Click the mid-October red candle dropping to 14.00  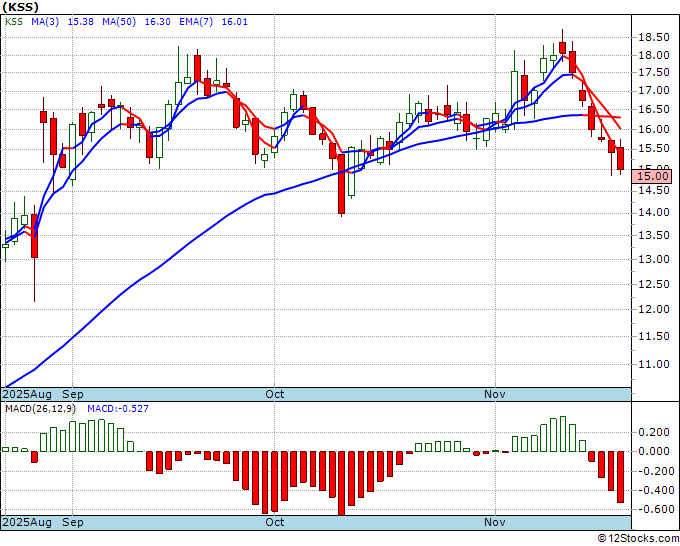click(x=342, y=184)
